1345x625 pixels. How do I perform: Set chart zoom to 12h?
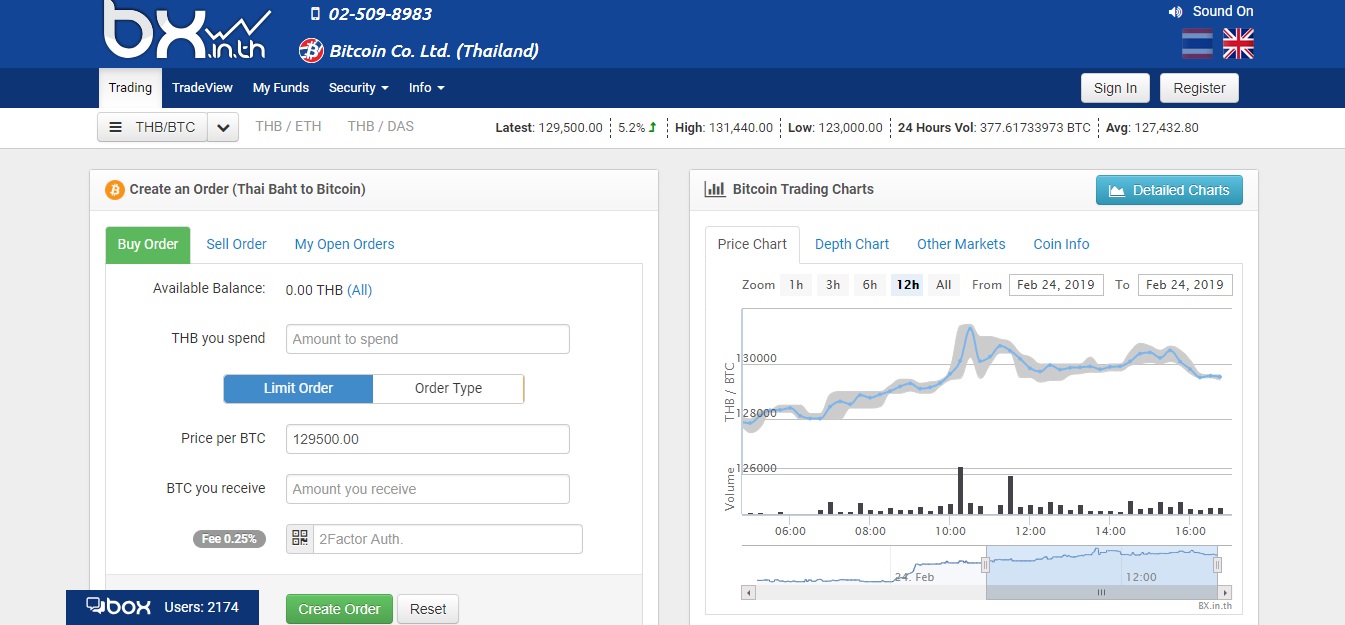pos(907,285)
